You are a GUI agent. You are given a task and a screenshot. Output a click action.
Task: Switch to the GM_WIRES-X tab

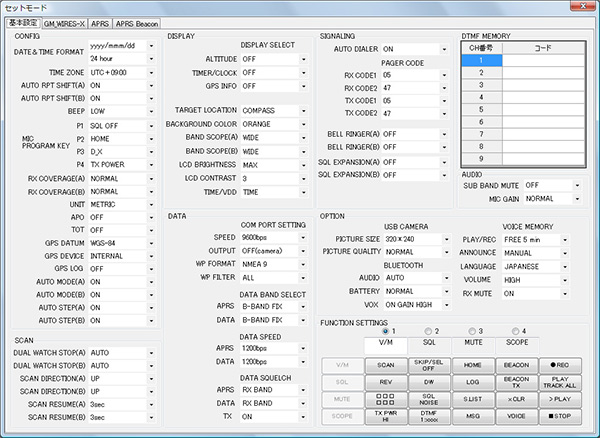(63, 20)
